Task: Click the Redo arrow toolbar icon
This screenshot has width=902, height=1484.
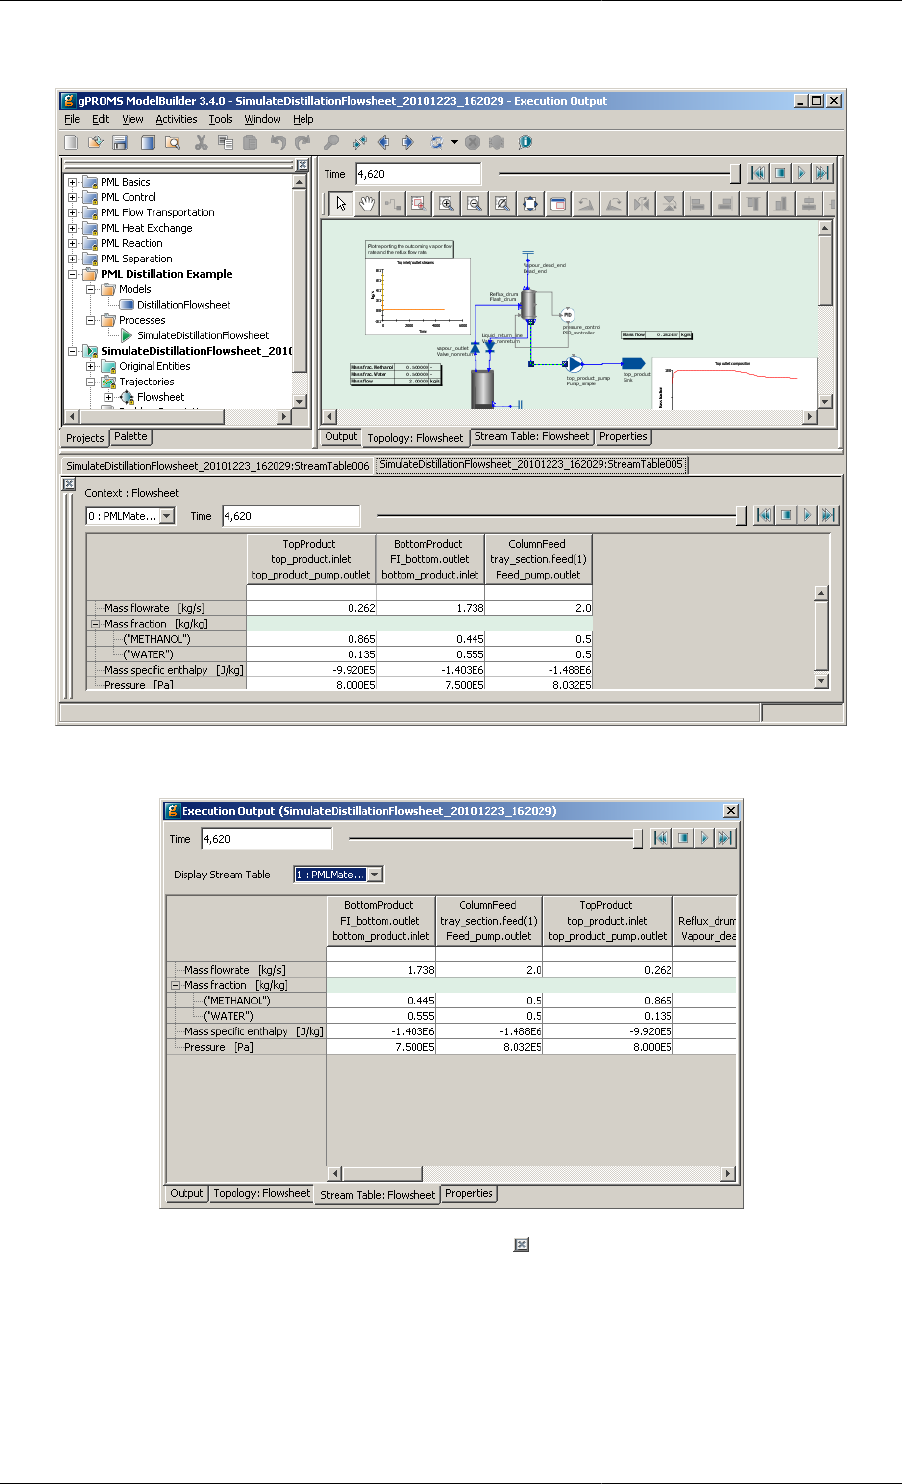Action: click(302, 143)
